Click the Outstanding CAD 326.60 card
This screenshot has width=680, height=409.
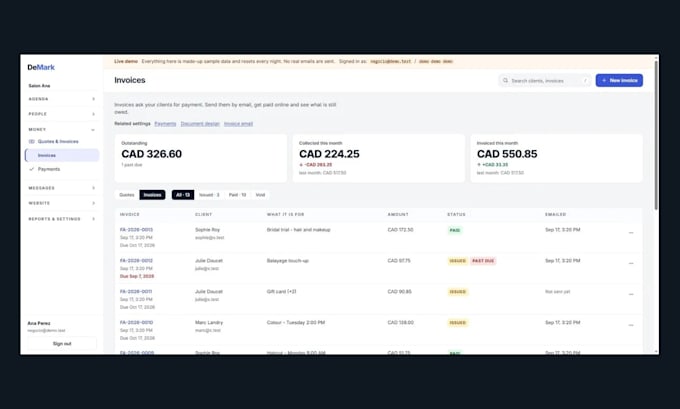tap(200, 158)
